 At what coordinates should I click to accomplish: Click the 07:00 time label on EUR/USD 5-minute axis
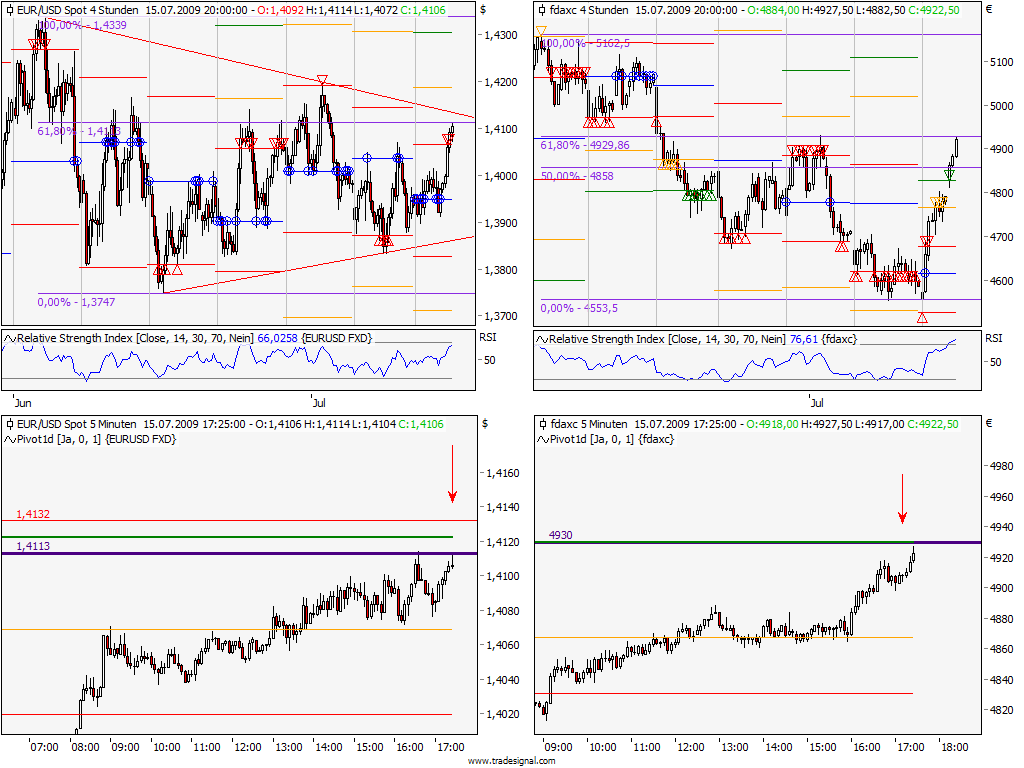(44, 747)
